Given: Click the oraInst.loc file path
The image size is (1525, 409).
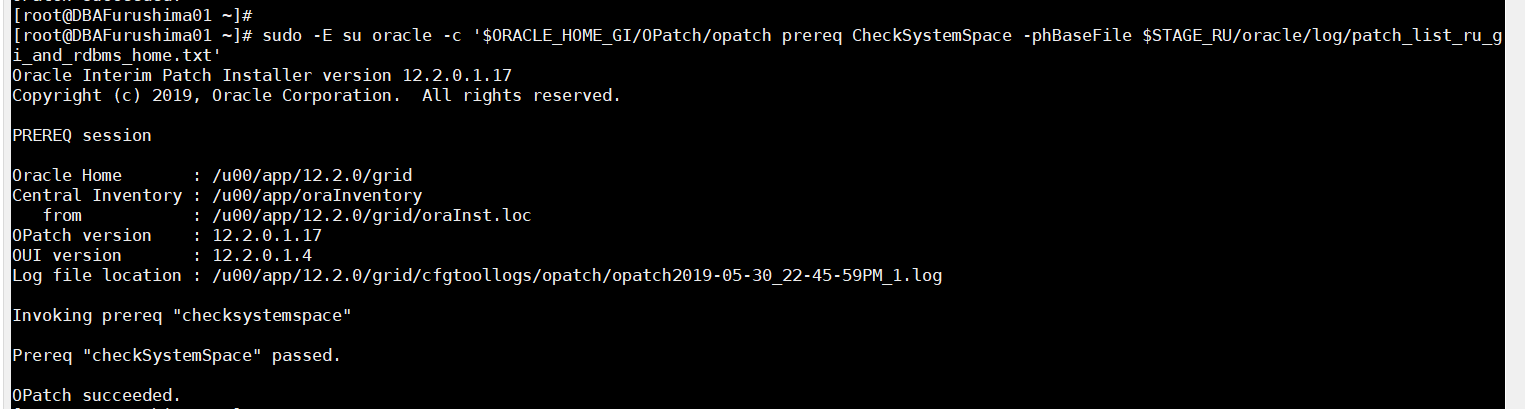Looking at the screenshot, I should point(372,216).
